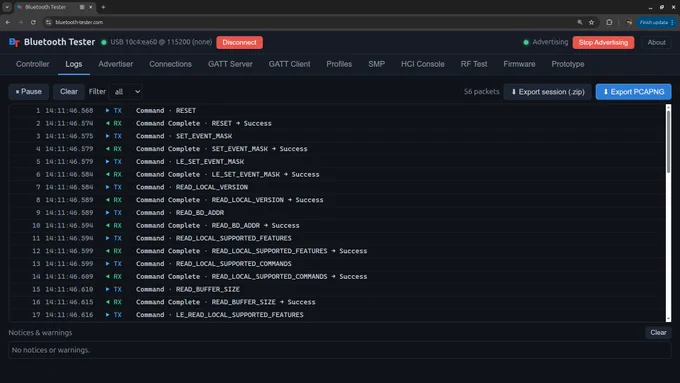This screenshot has width=680, height=383.
Task: Select row 5 Command LE_SET_EVENT_MASK
Action: [x=337, y=162]
